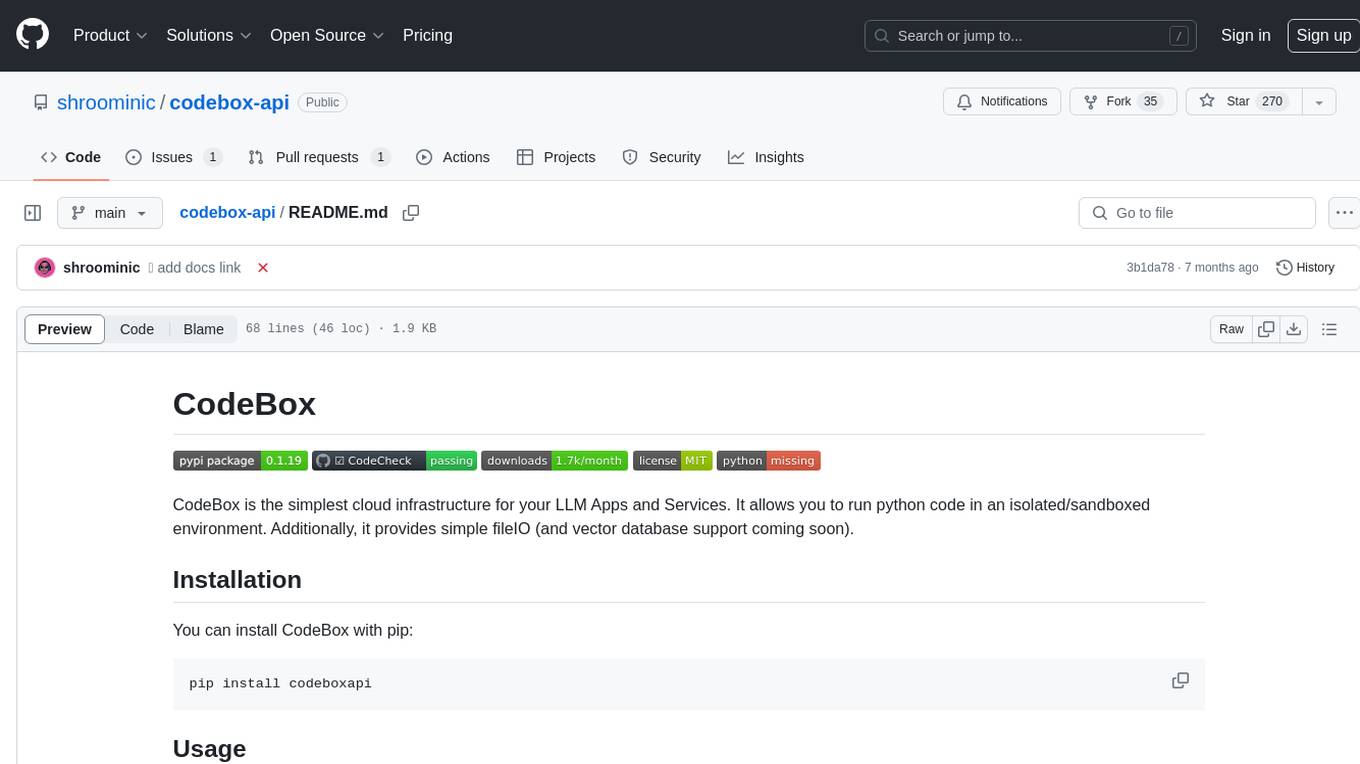Expand the main branch dropdown
This screenshot has height=764, width=1360.
(x=109, y=213)
